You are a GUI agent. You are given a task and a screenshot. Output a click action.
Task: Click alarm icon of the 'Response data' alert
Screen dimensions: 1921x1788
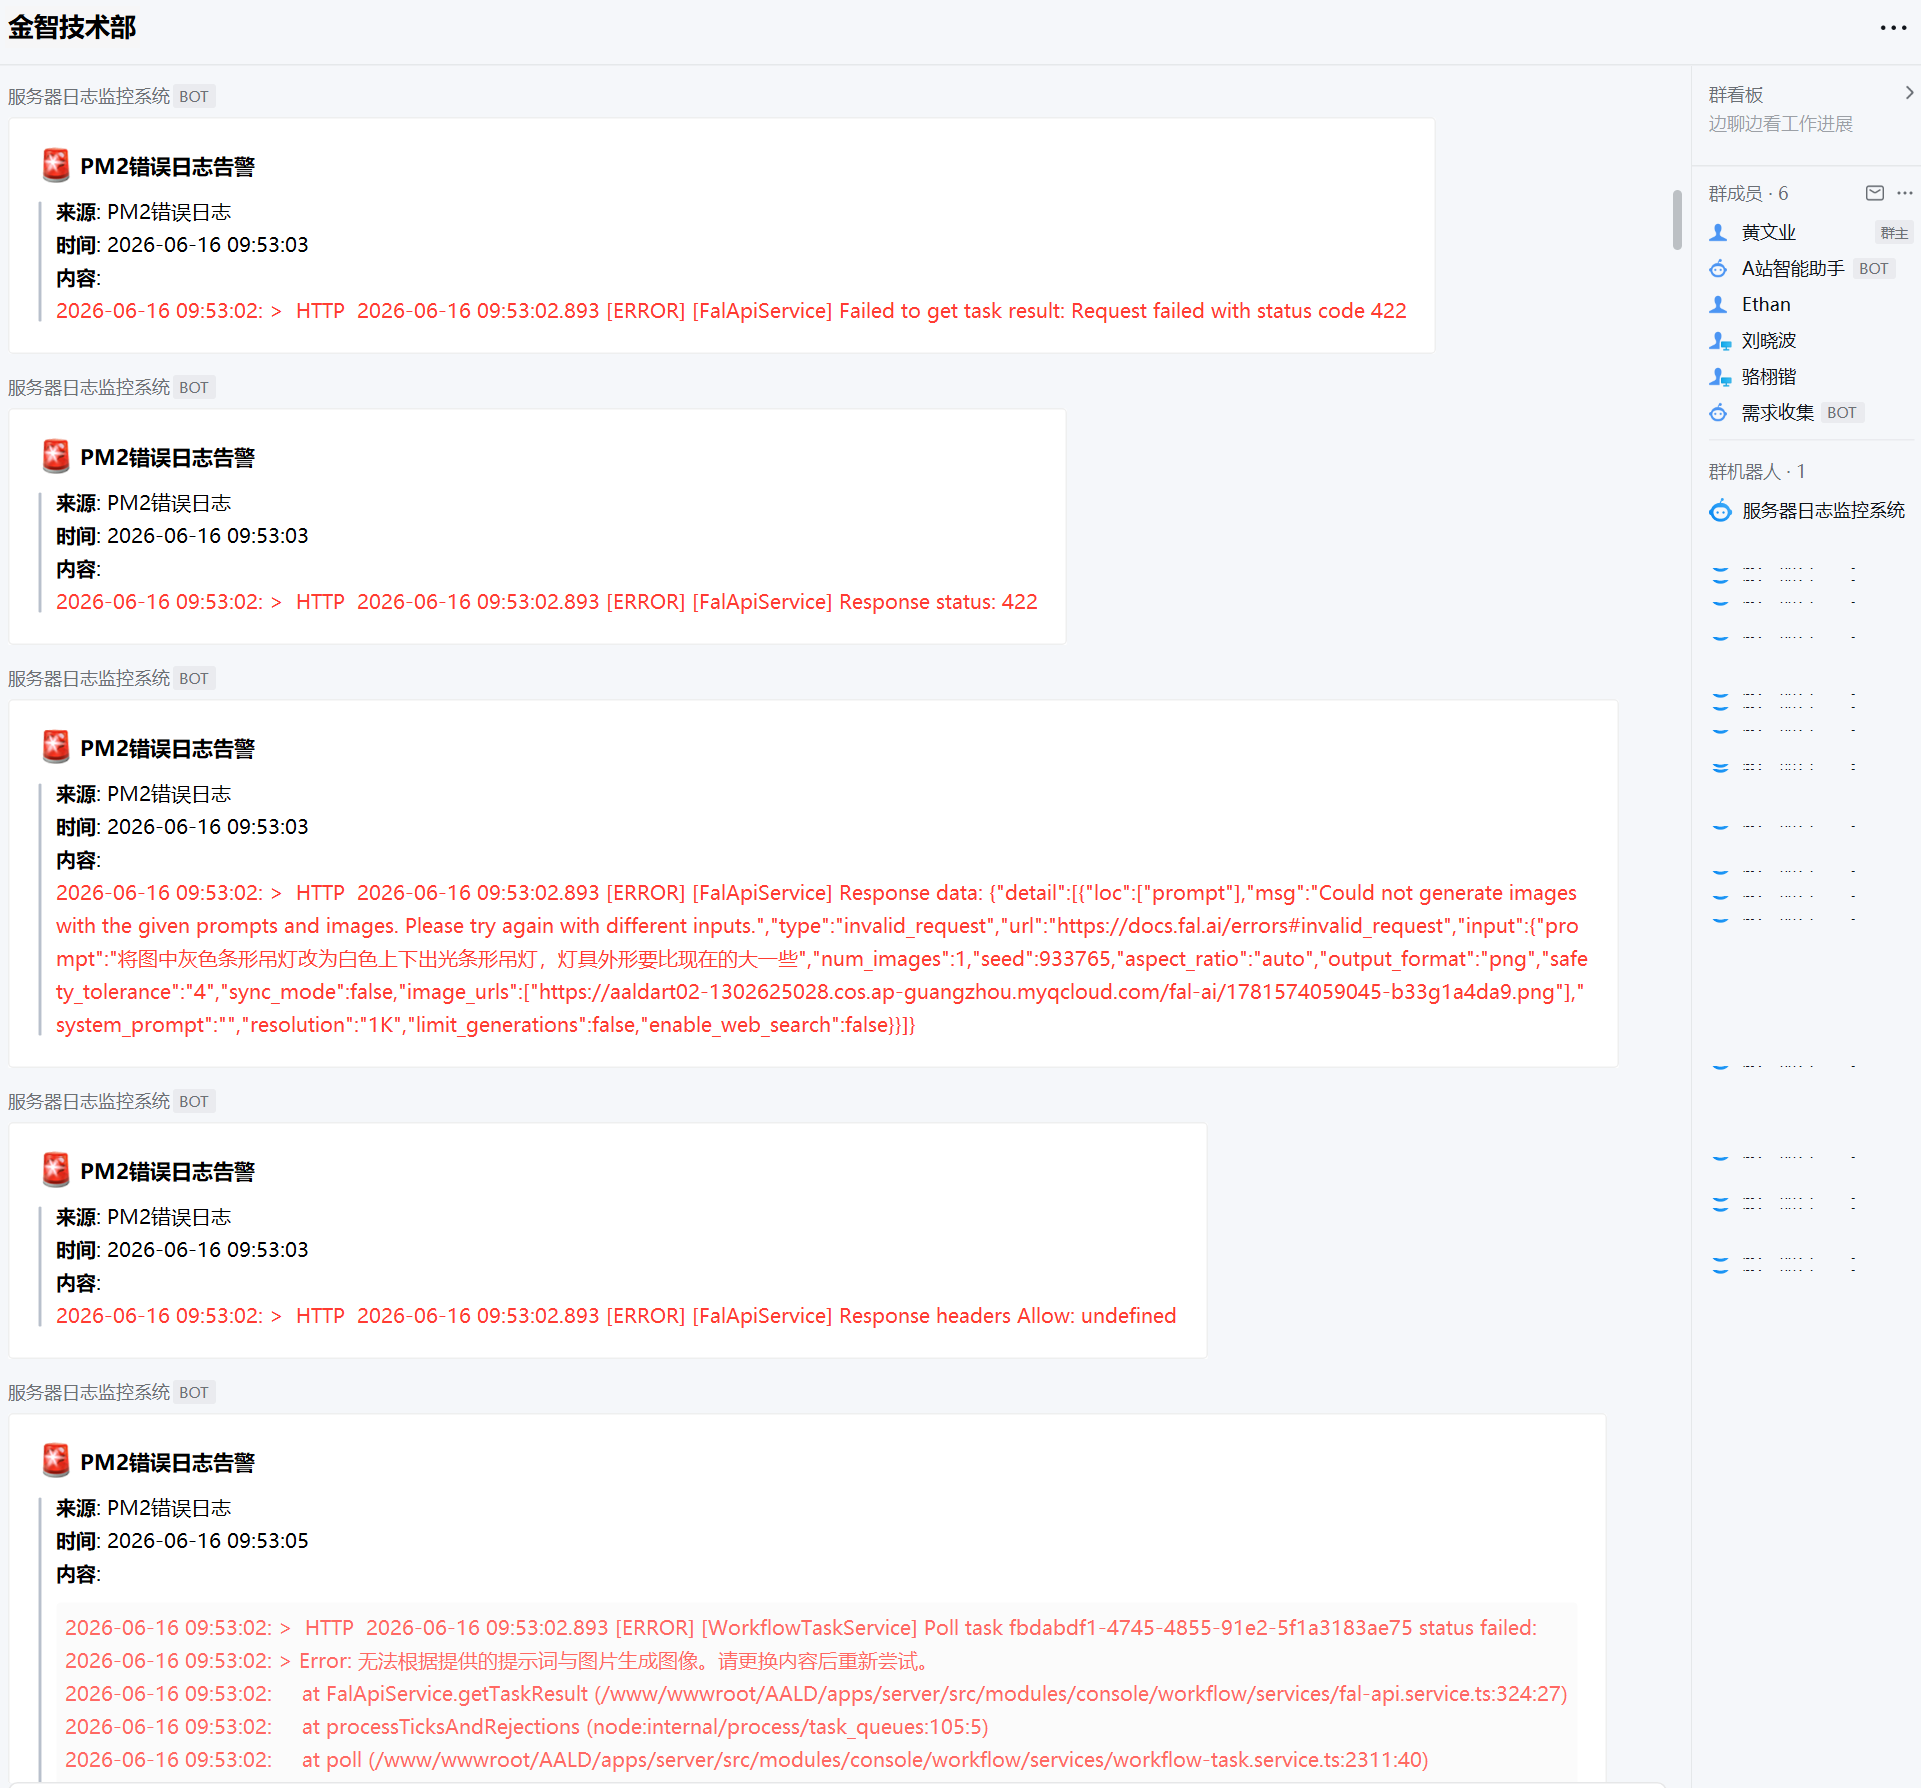pos(56,748)
